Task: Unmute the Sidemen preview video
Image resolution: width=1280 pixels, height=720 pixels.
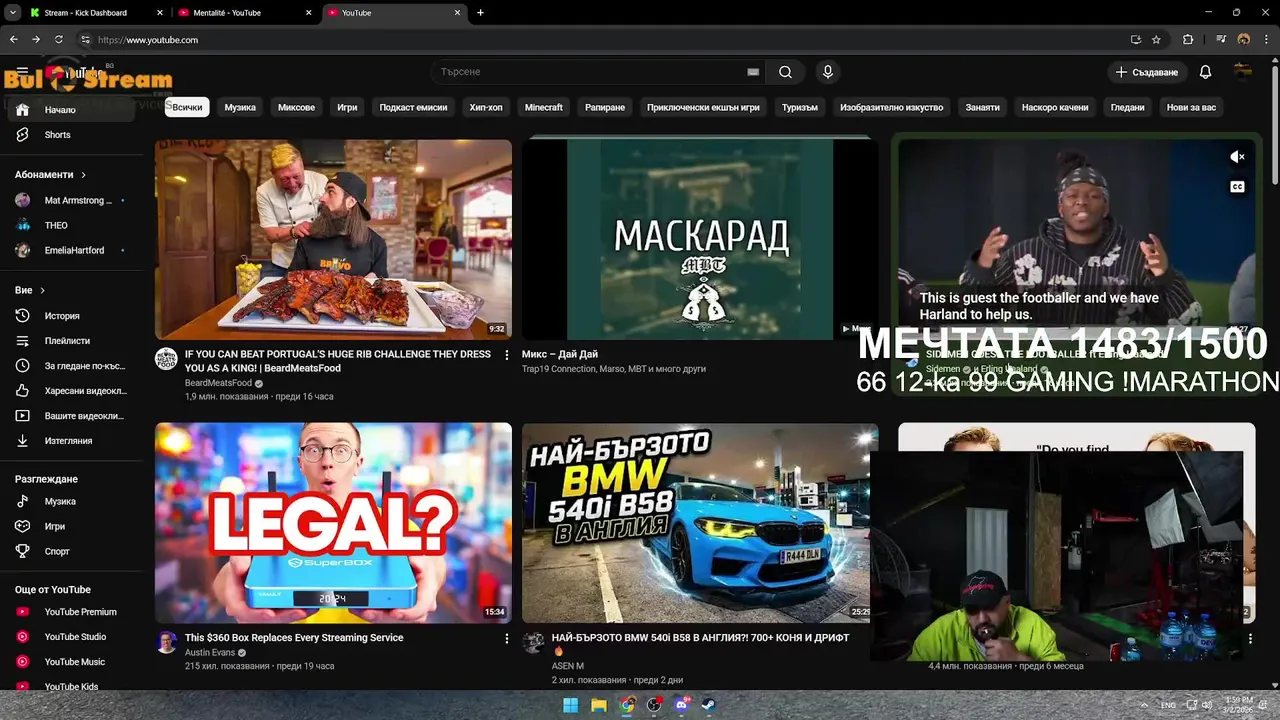Action: pyautogui.click(x=1237, y=157)
